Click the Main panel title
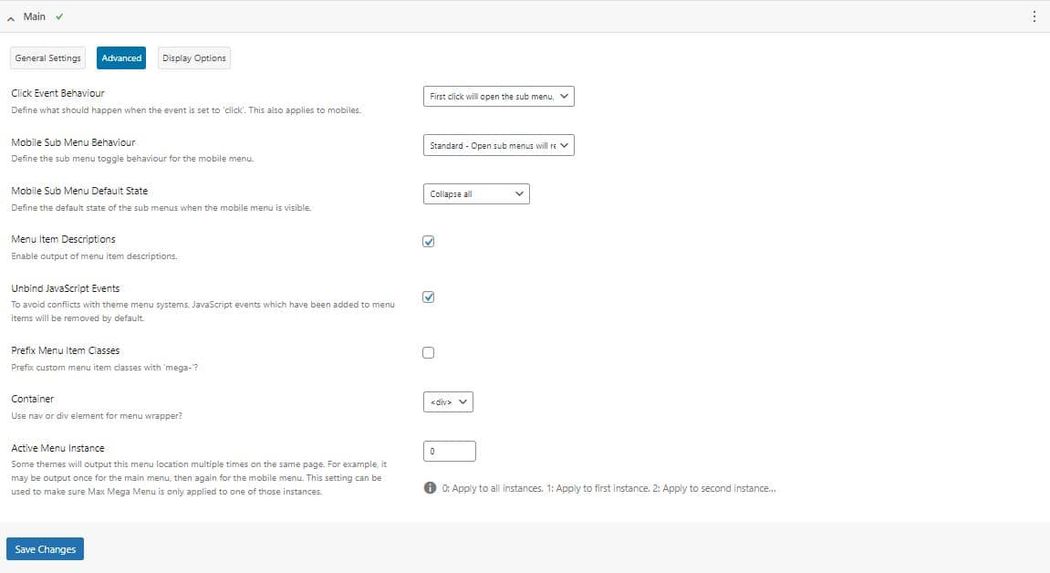The image size is (1050, 573). (34, 17)
